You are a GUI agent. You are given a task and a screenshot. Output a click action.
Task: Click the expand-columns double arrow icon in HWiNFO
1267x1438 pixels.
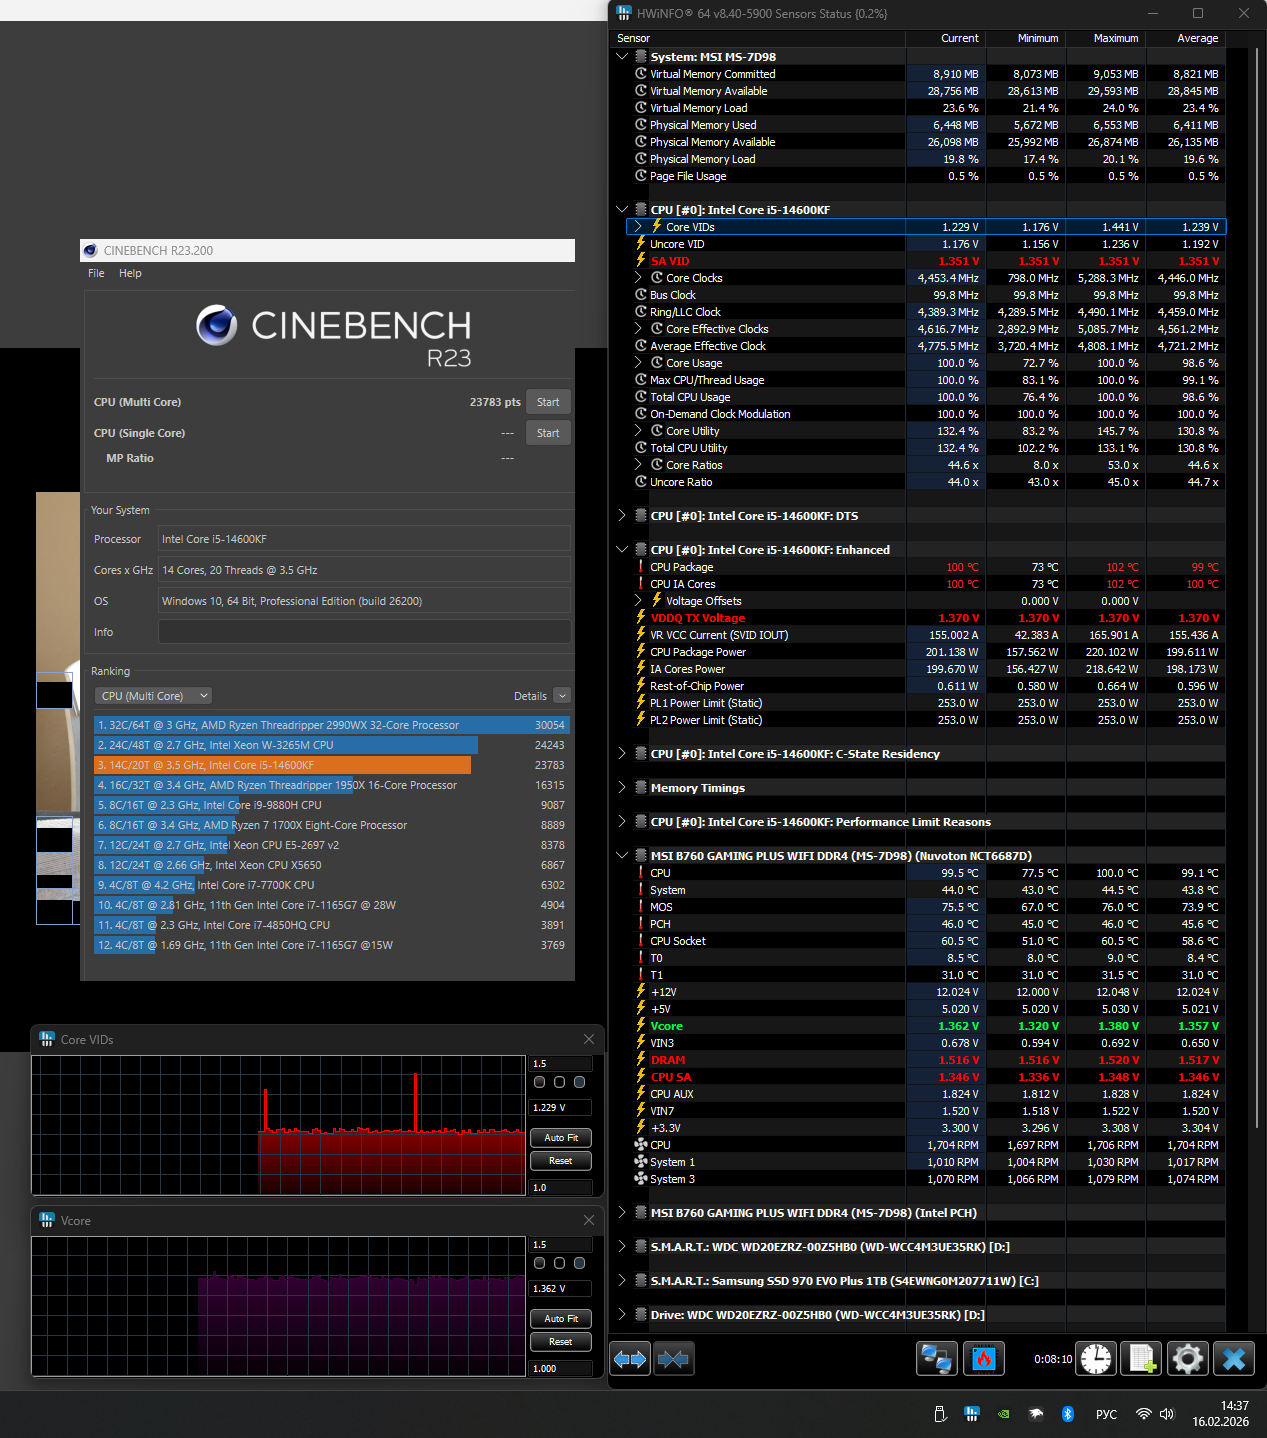pos(630,1359)
